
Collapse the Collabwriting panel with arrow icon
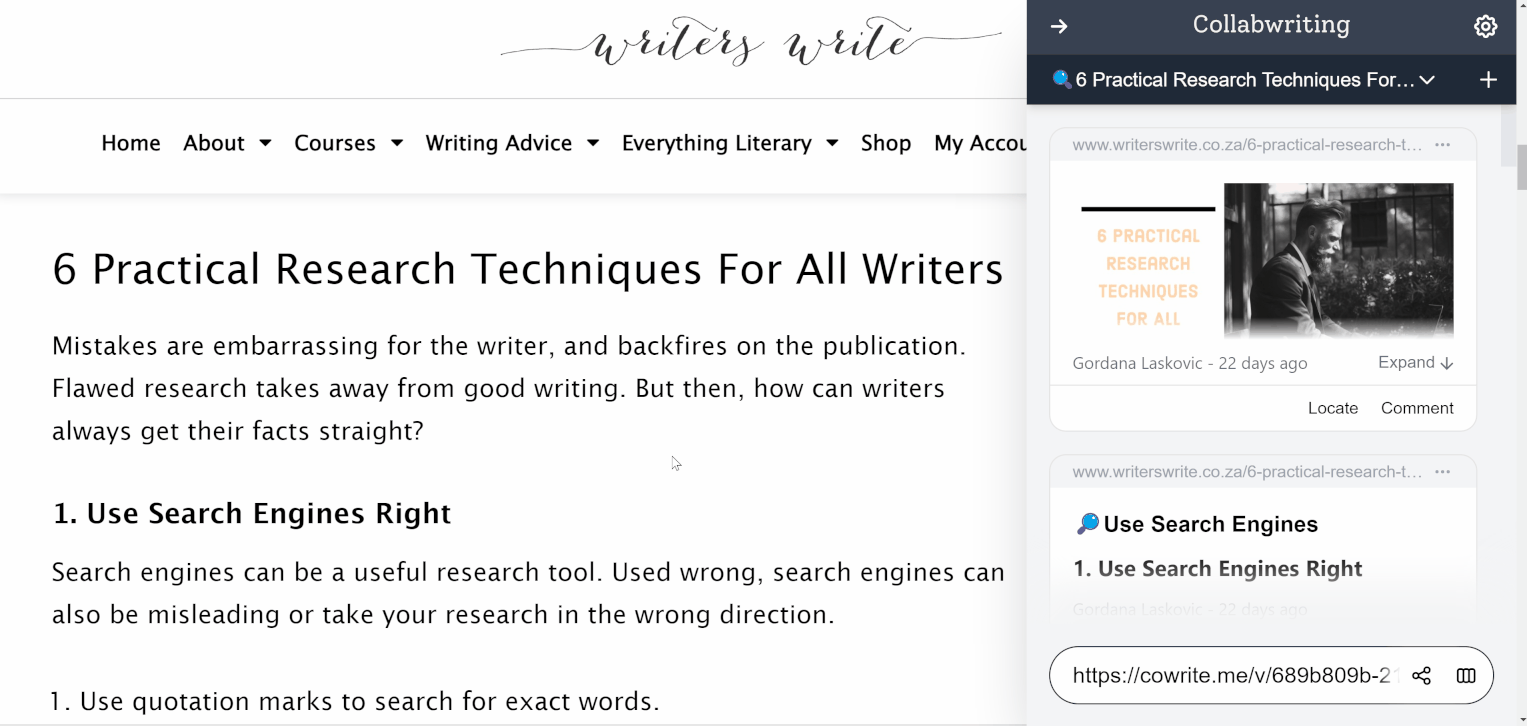pos(1059,27)
